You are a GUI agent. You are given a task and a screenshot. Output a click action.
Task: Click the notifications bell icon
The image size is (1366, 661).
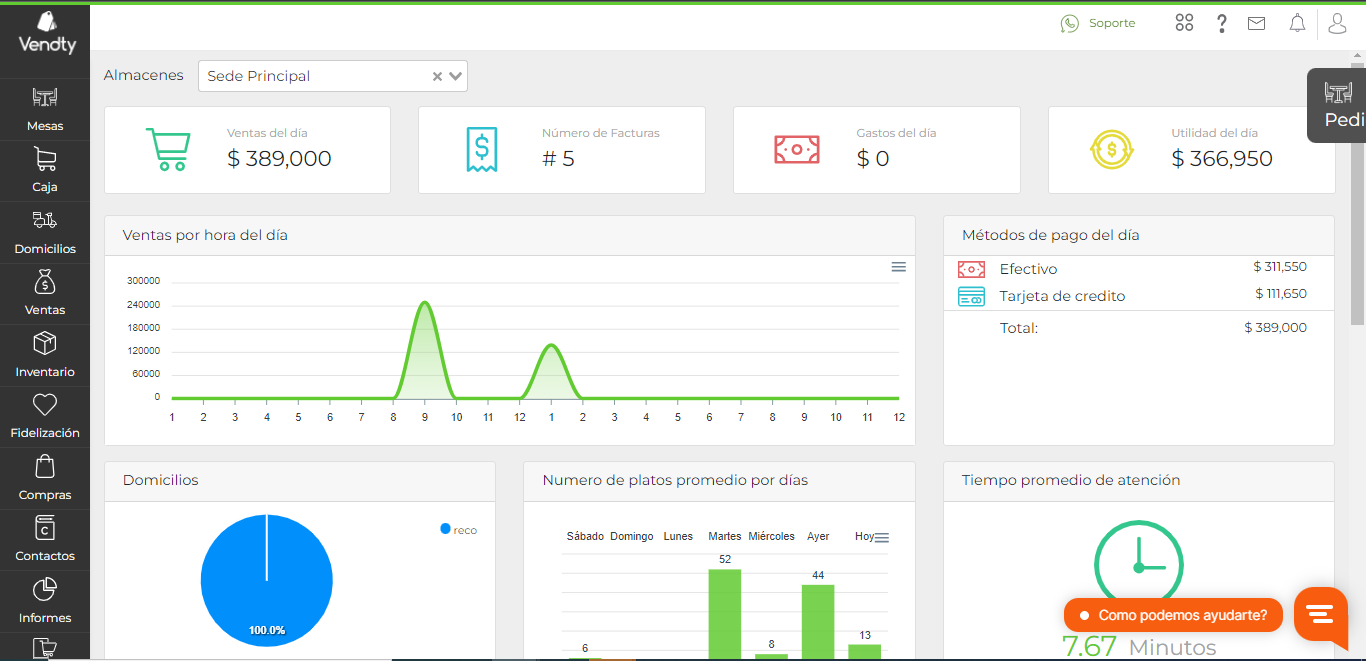[x=1297, y=23]
